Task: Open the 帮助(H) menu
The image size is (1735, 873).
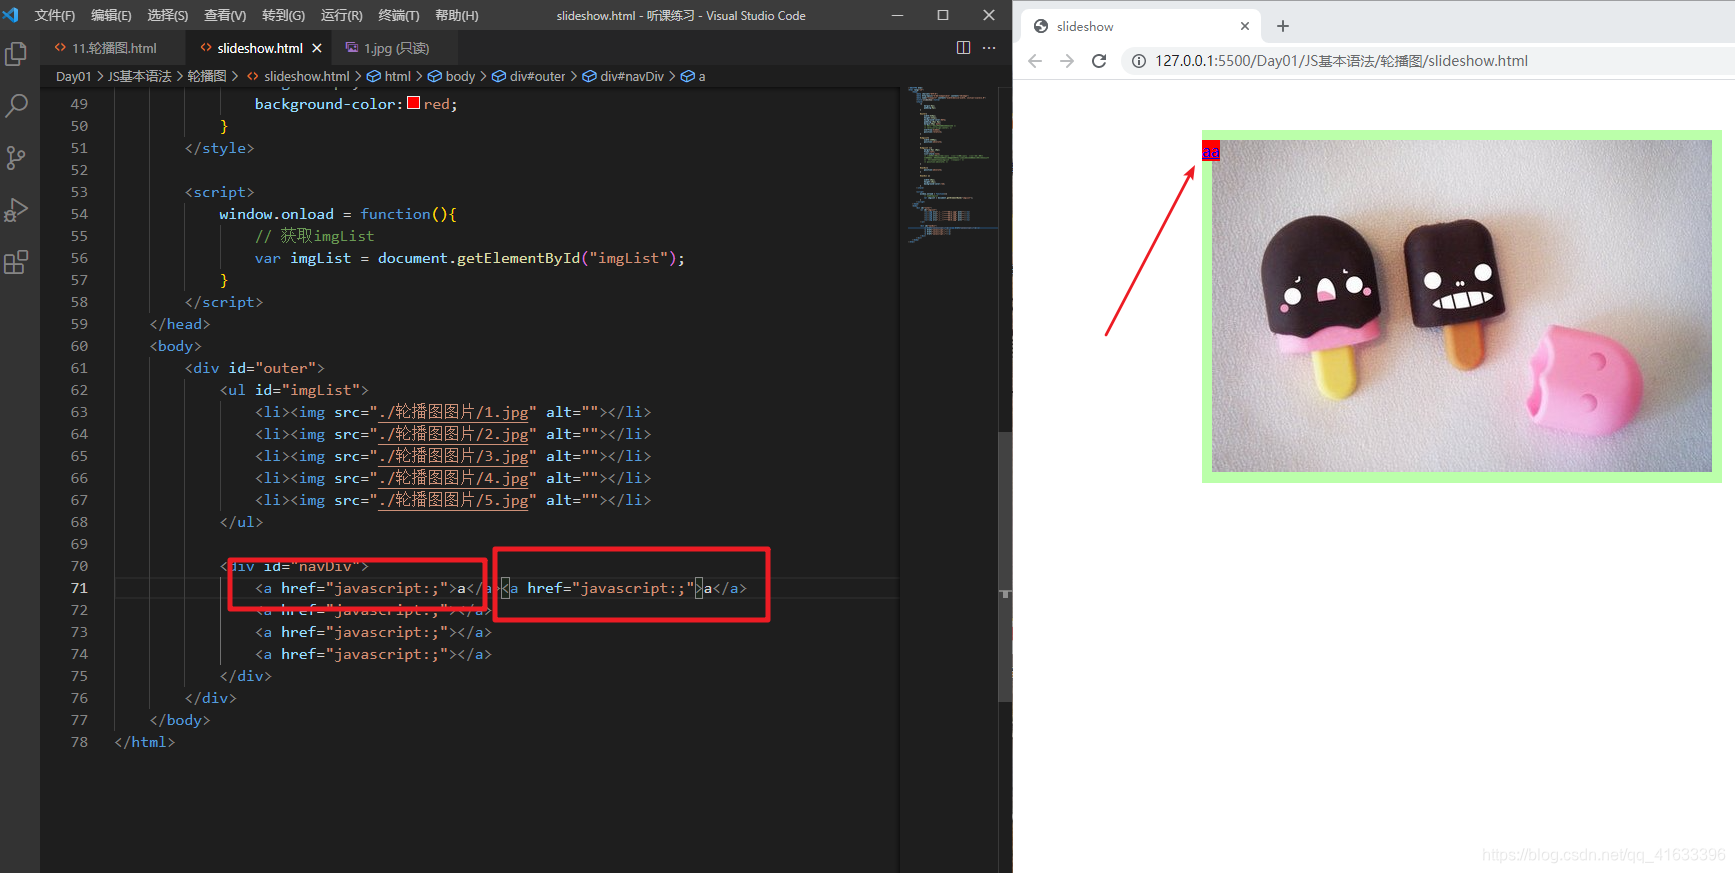Action: (457, 15)
